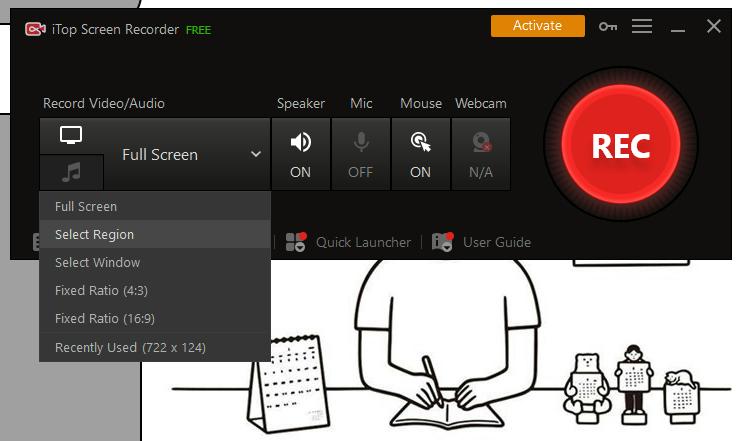This screenshot has width=748, height=441.
Task: Toggle the Mouse ON control
Action: click(x=420, y=154)
